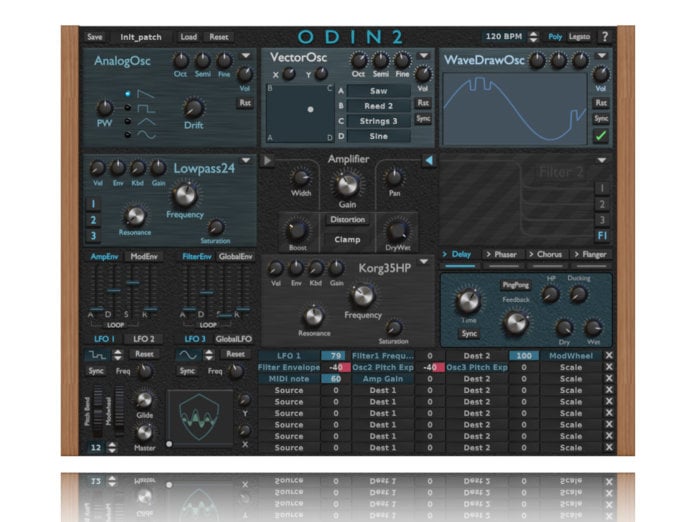Screen dimensions: 696x522
Task: Click the blue left arrow beside Amplifier
Action: 428,160
